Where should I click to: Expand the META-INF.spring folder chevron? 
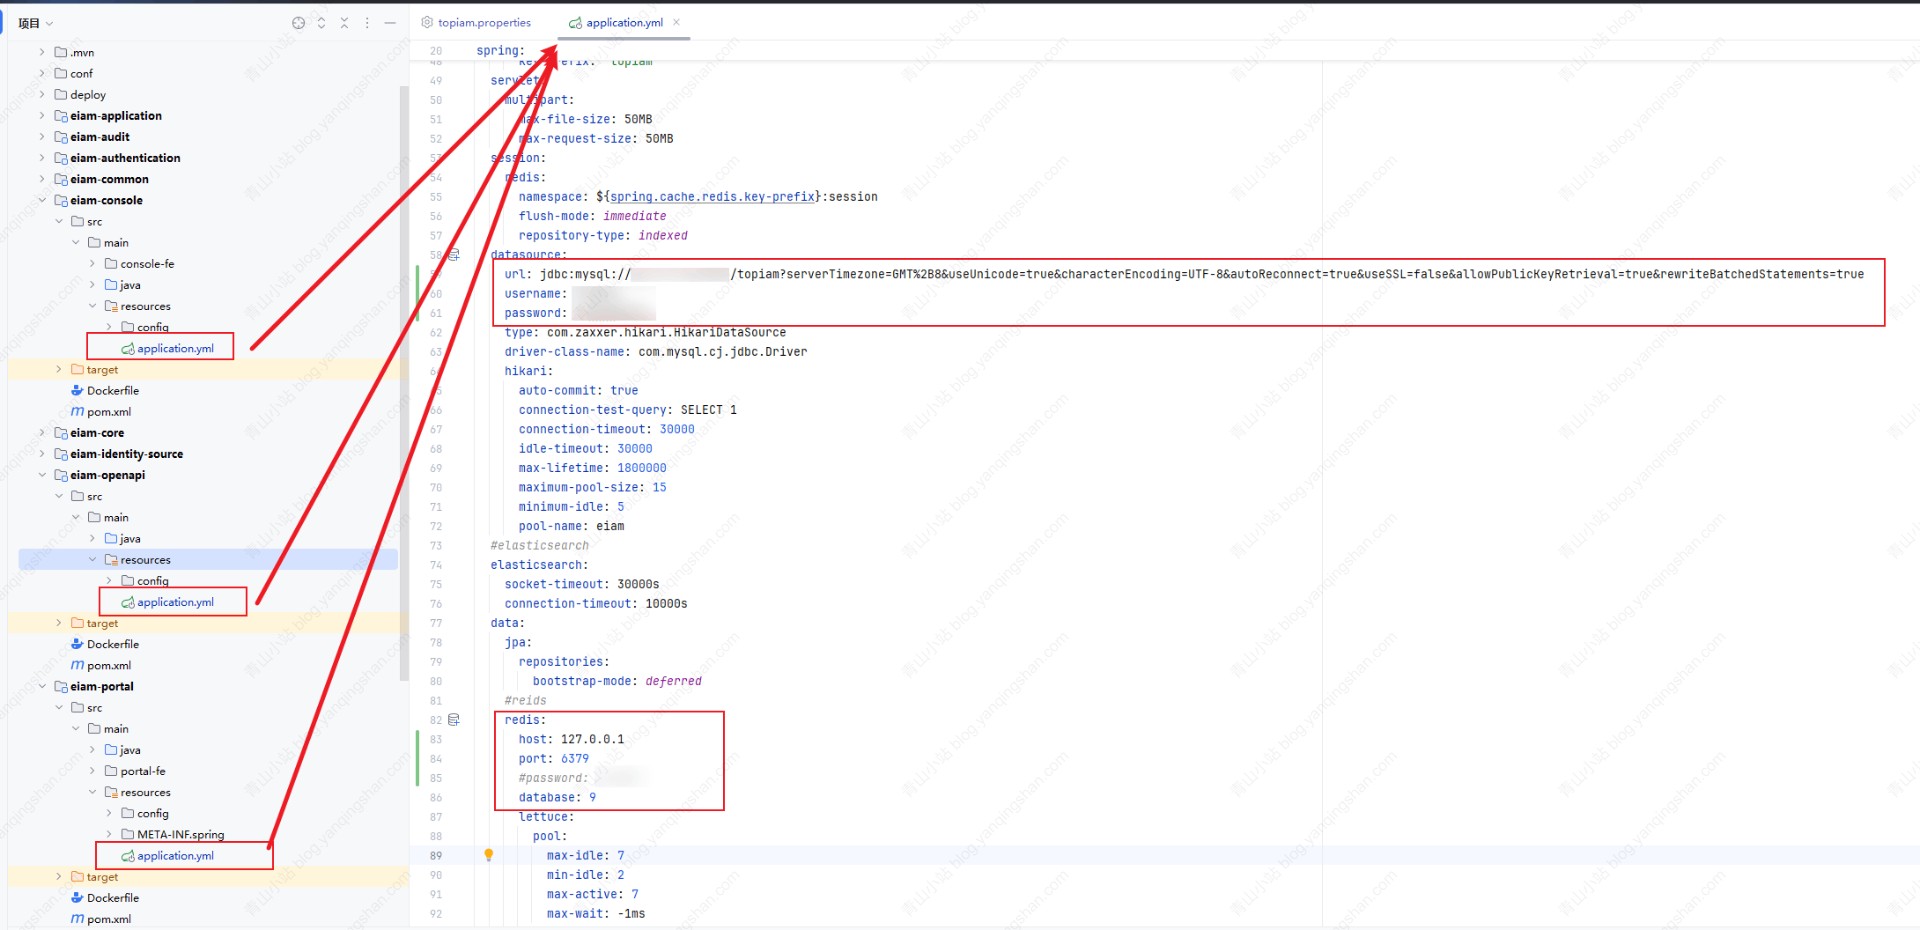[x=110, y=835]
